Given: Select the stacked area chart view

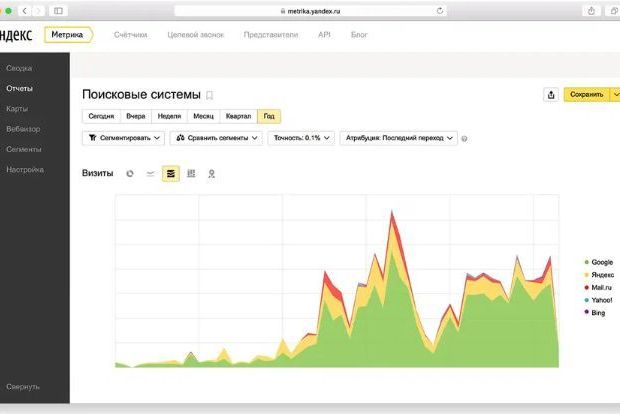Looking at the screenshot, I should [x=171, y=174].
